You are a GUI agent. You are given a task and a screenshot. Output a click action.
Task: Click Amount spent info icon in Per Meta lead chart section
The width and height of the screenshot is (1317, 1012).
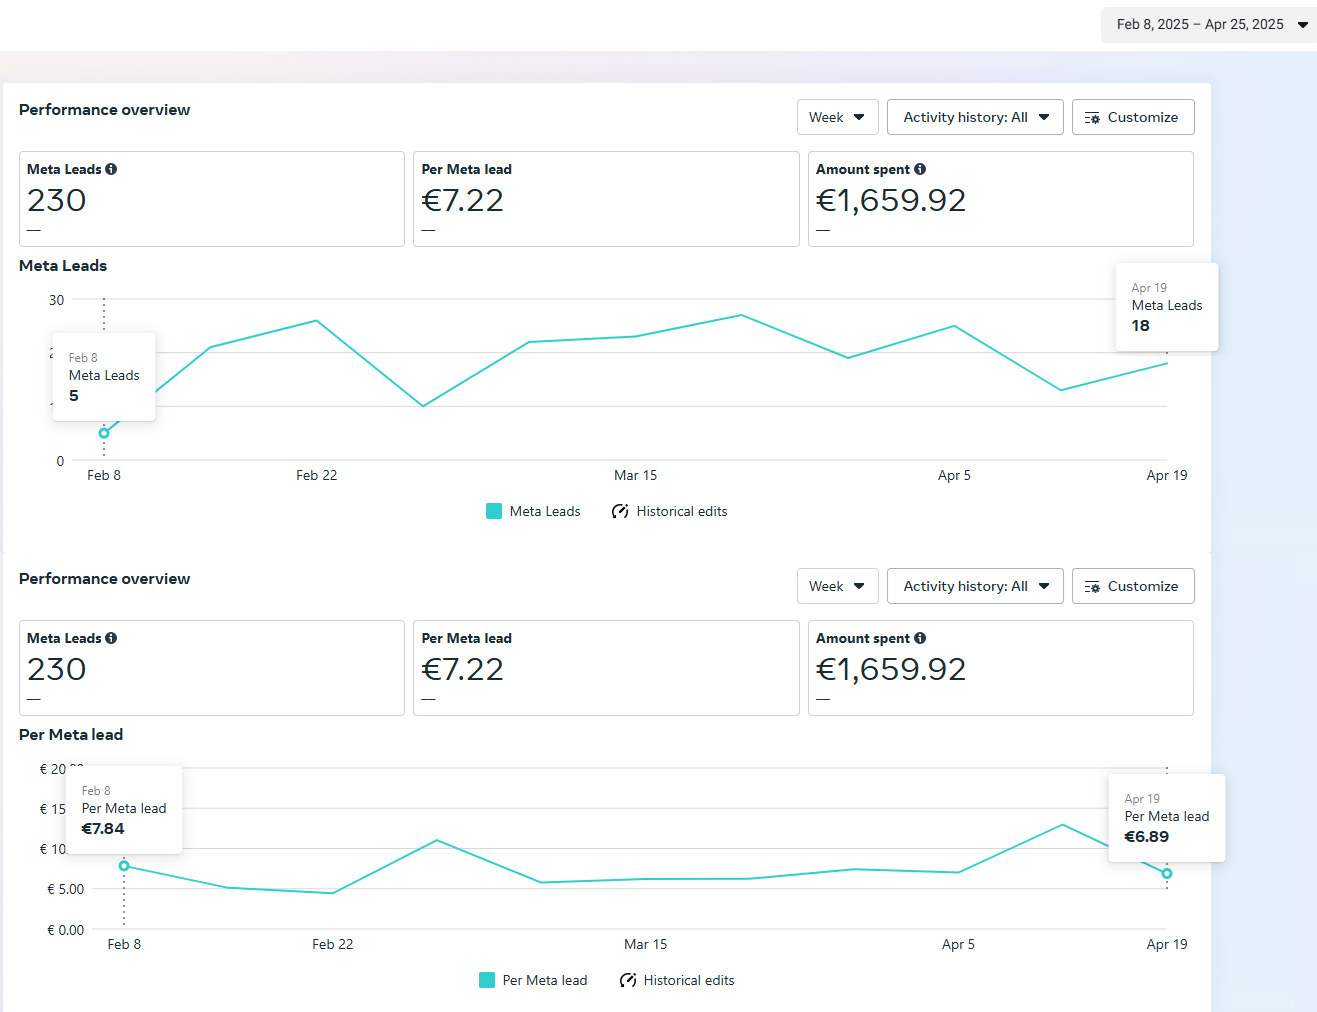click(x=920, y=638)
